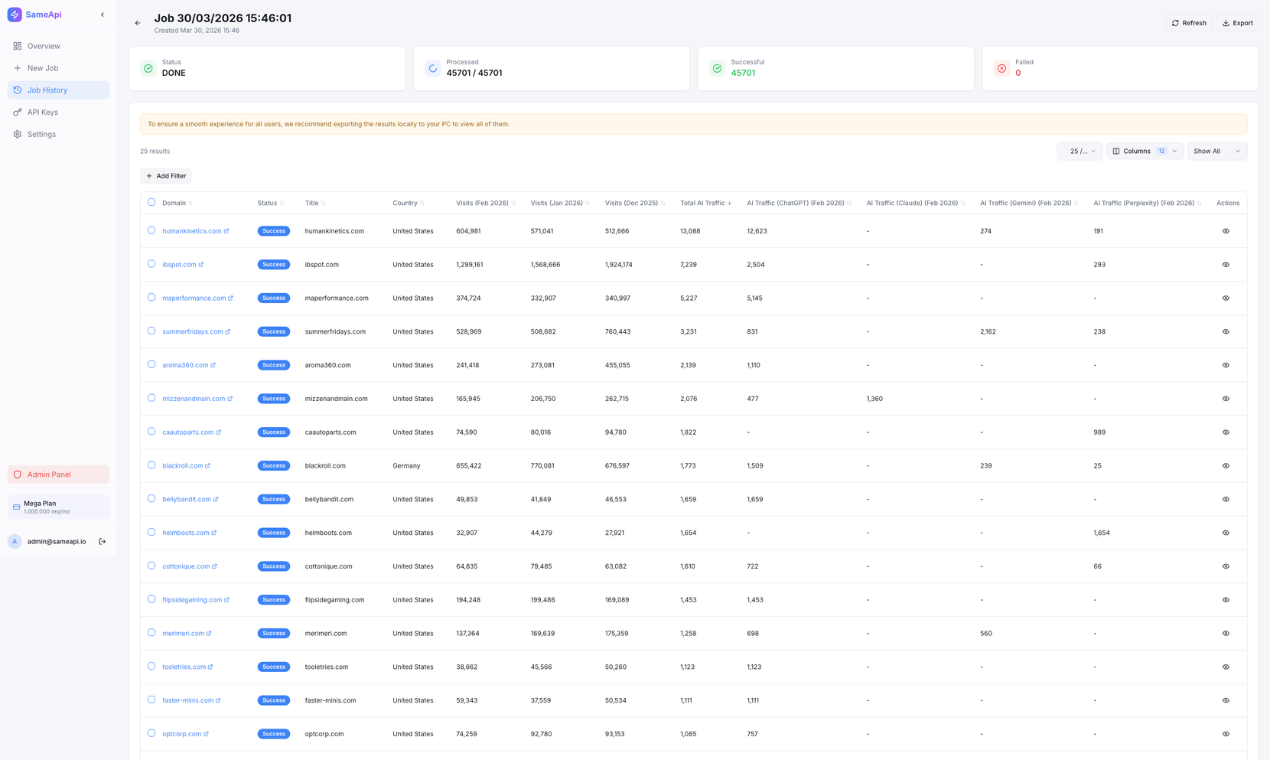Open the Columns selector dropdown
The image size is (1270, 760).
1145,151
